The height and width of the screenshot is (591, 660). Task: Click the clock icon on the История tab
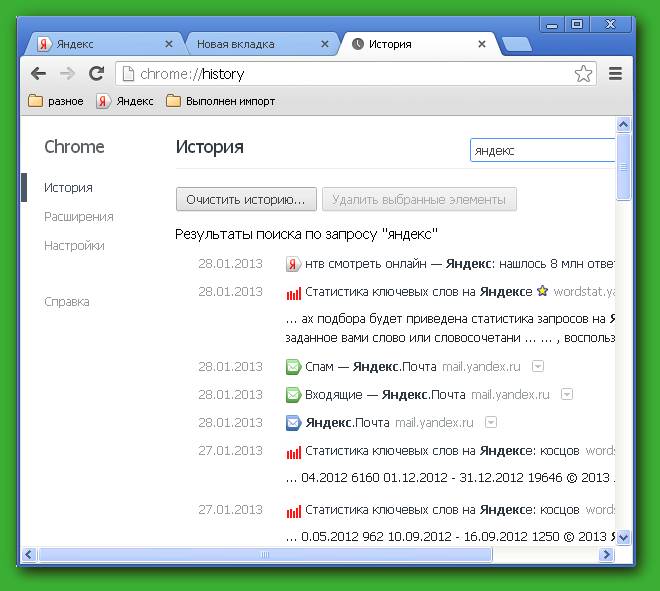(358, 44)
